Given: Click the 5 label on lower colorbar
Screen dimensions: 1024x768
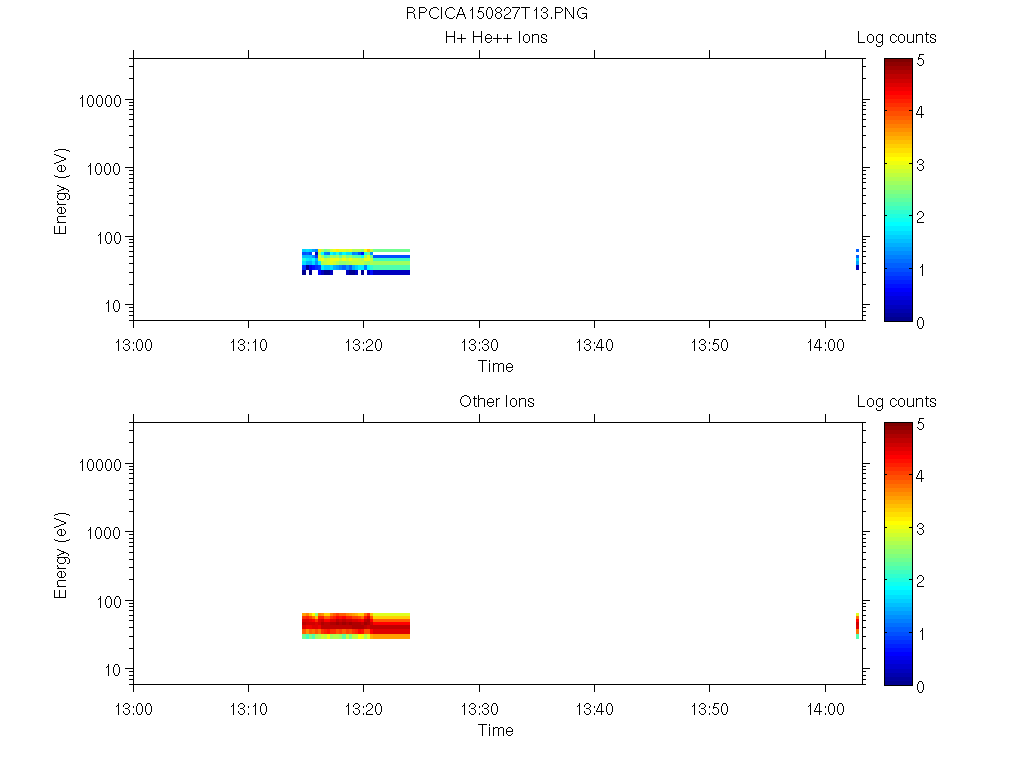Looking at the screenshot, I should pos(920,424).
